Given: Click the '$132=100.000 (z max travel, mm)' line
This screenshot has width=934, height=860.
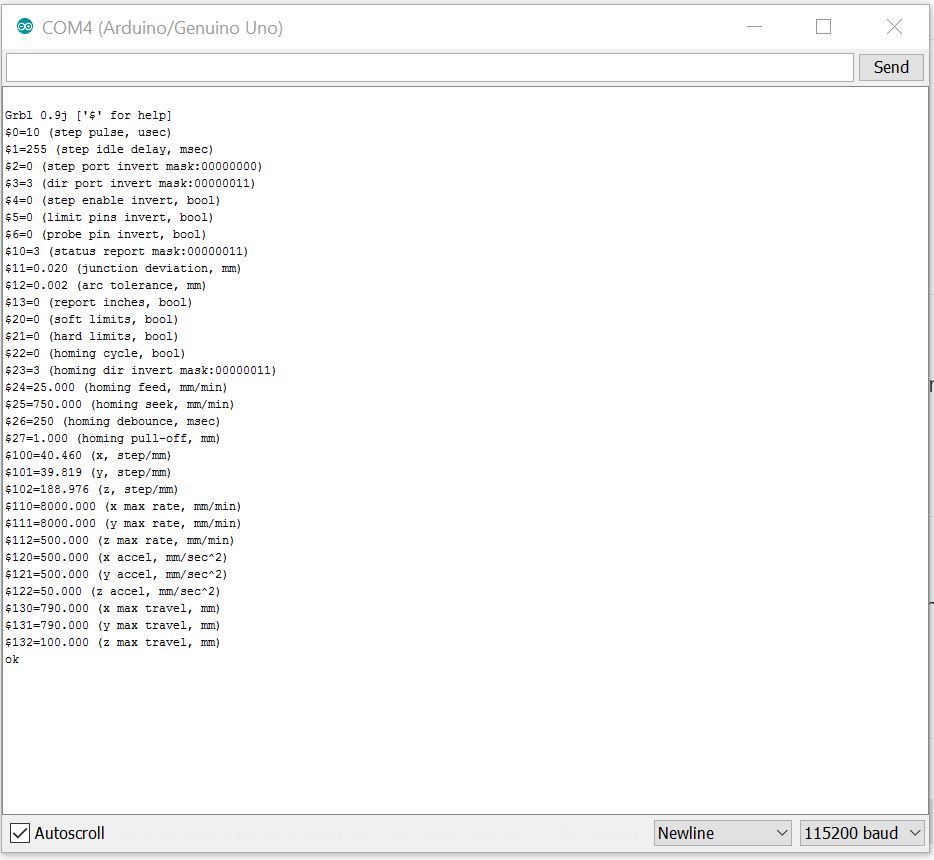Looking at the screenshot, I should 113,642.
